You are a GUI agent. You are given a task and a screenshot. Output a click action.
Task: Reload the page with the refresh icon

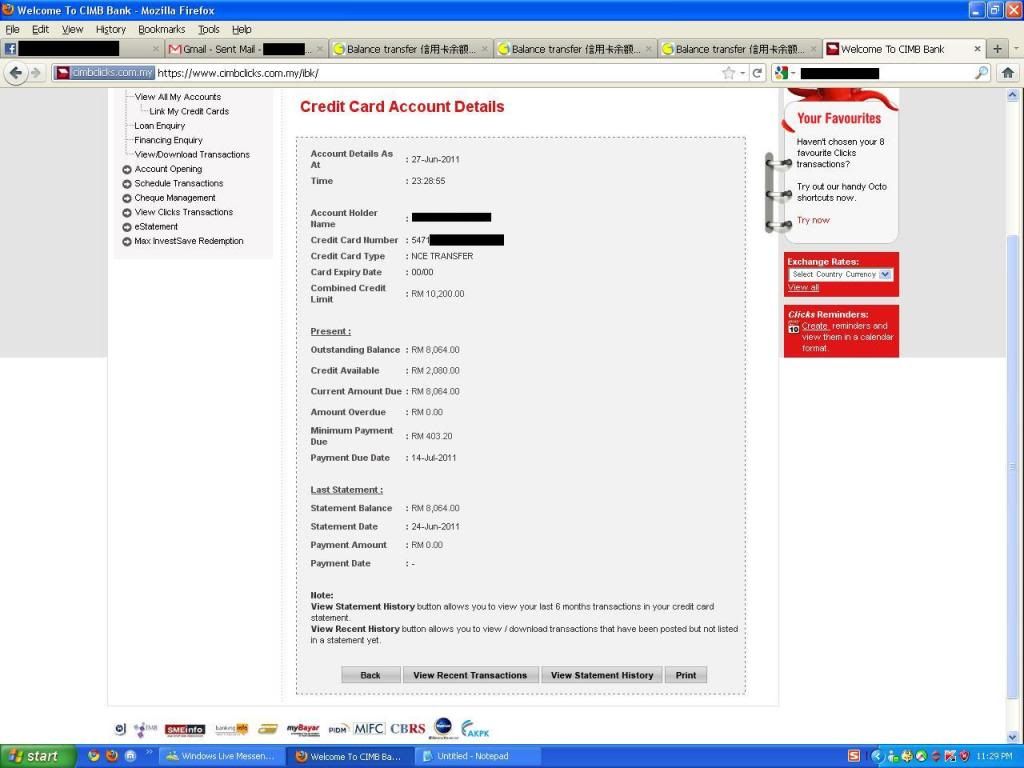click(x=758, y=73)
